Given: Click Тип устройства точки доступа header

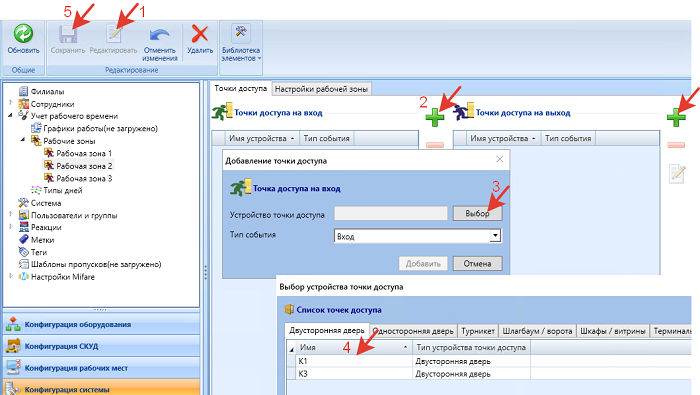Looking at the screenshot, I should 471,347.
